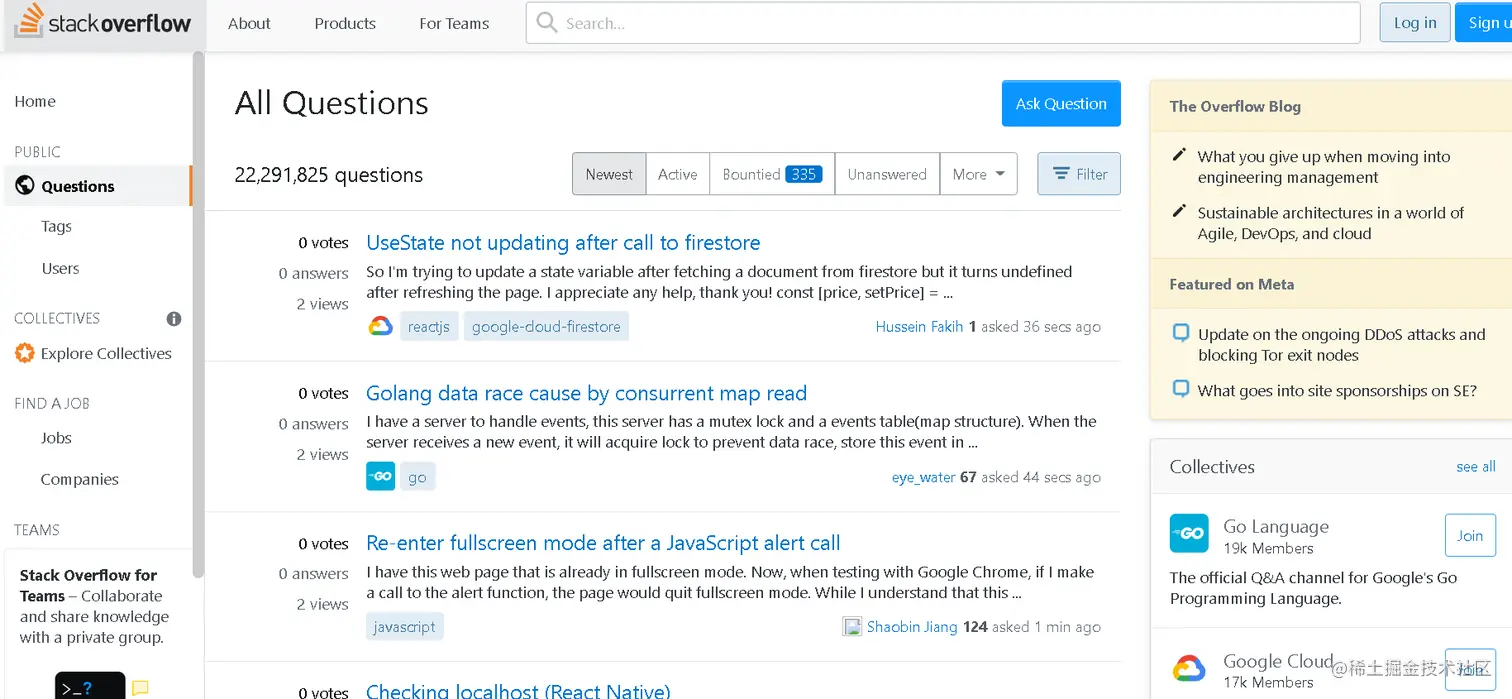Open 'What you give up when moving into engineering management'
Screen dimensions: 1512x699
[x=1324, y=167]
